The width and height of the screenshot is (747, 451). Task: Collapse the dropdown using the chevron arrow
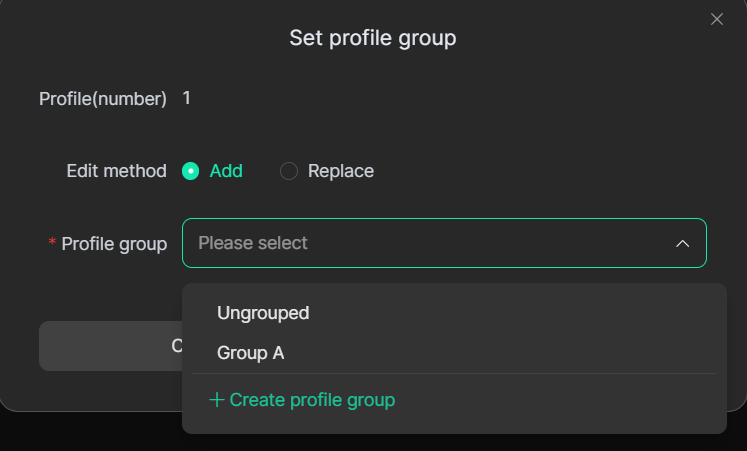click(682, 244)
